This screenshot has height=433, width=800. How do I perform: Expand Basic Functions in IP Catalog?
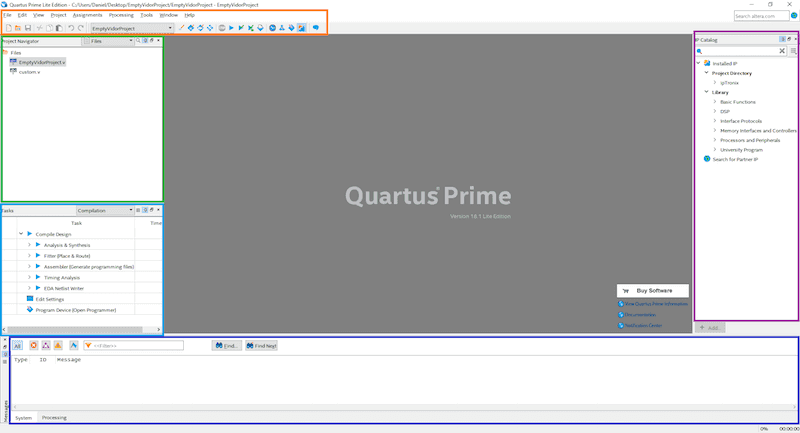(714, 102)
